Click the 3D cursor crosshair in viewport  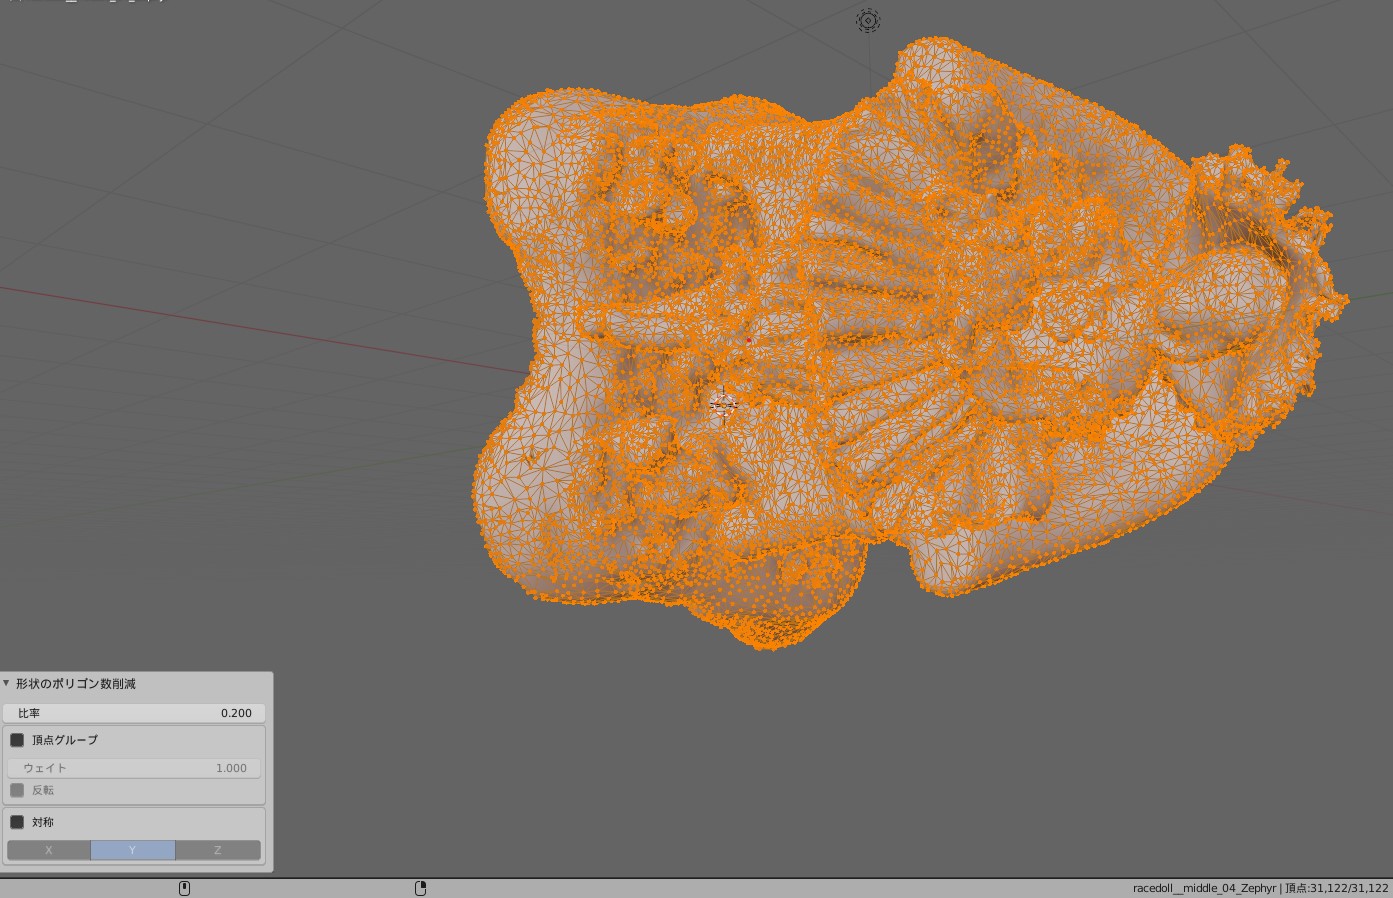723,404
